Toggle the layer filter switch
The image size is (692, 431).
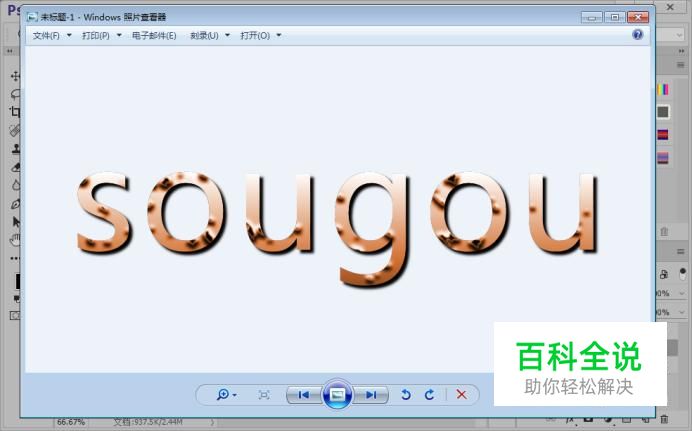tap(683, 274)
